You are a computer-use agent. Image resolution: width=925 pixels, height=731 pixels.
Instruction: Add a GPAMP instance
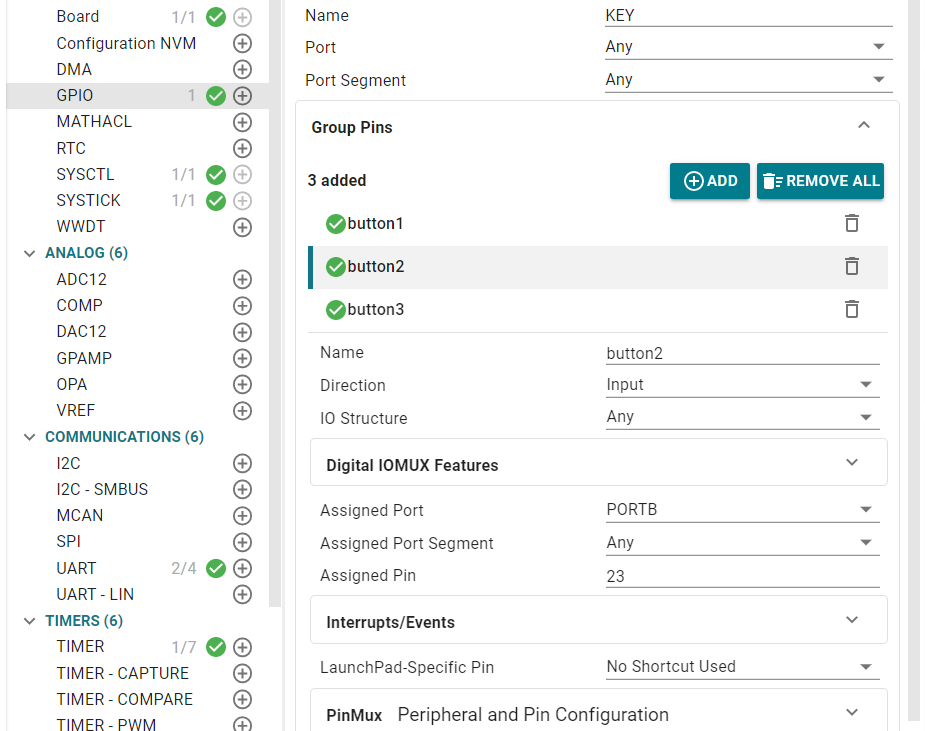[x=242, y=358]
